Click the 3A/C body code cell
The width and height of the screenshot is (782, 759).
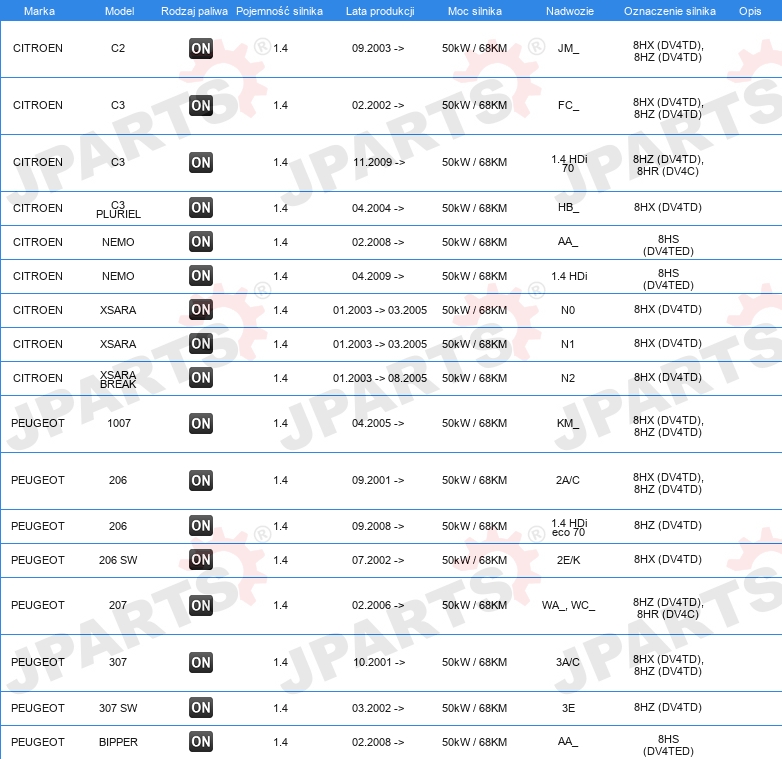point(568,662)
